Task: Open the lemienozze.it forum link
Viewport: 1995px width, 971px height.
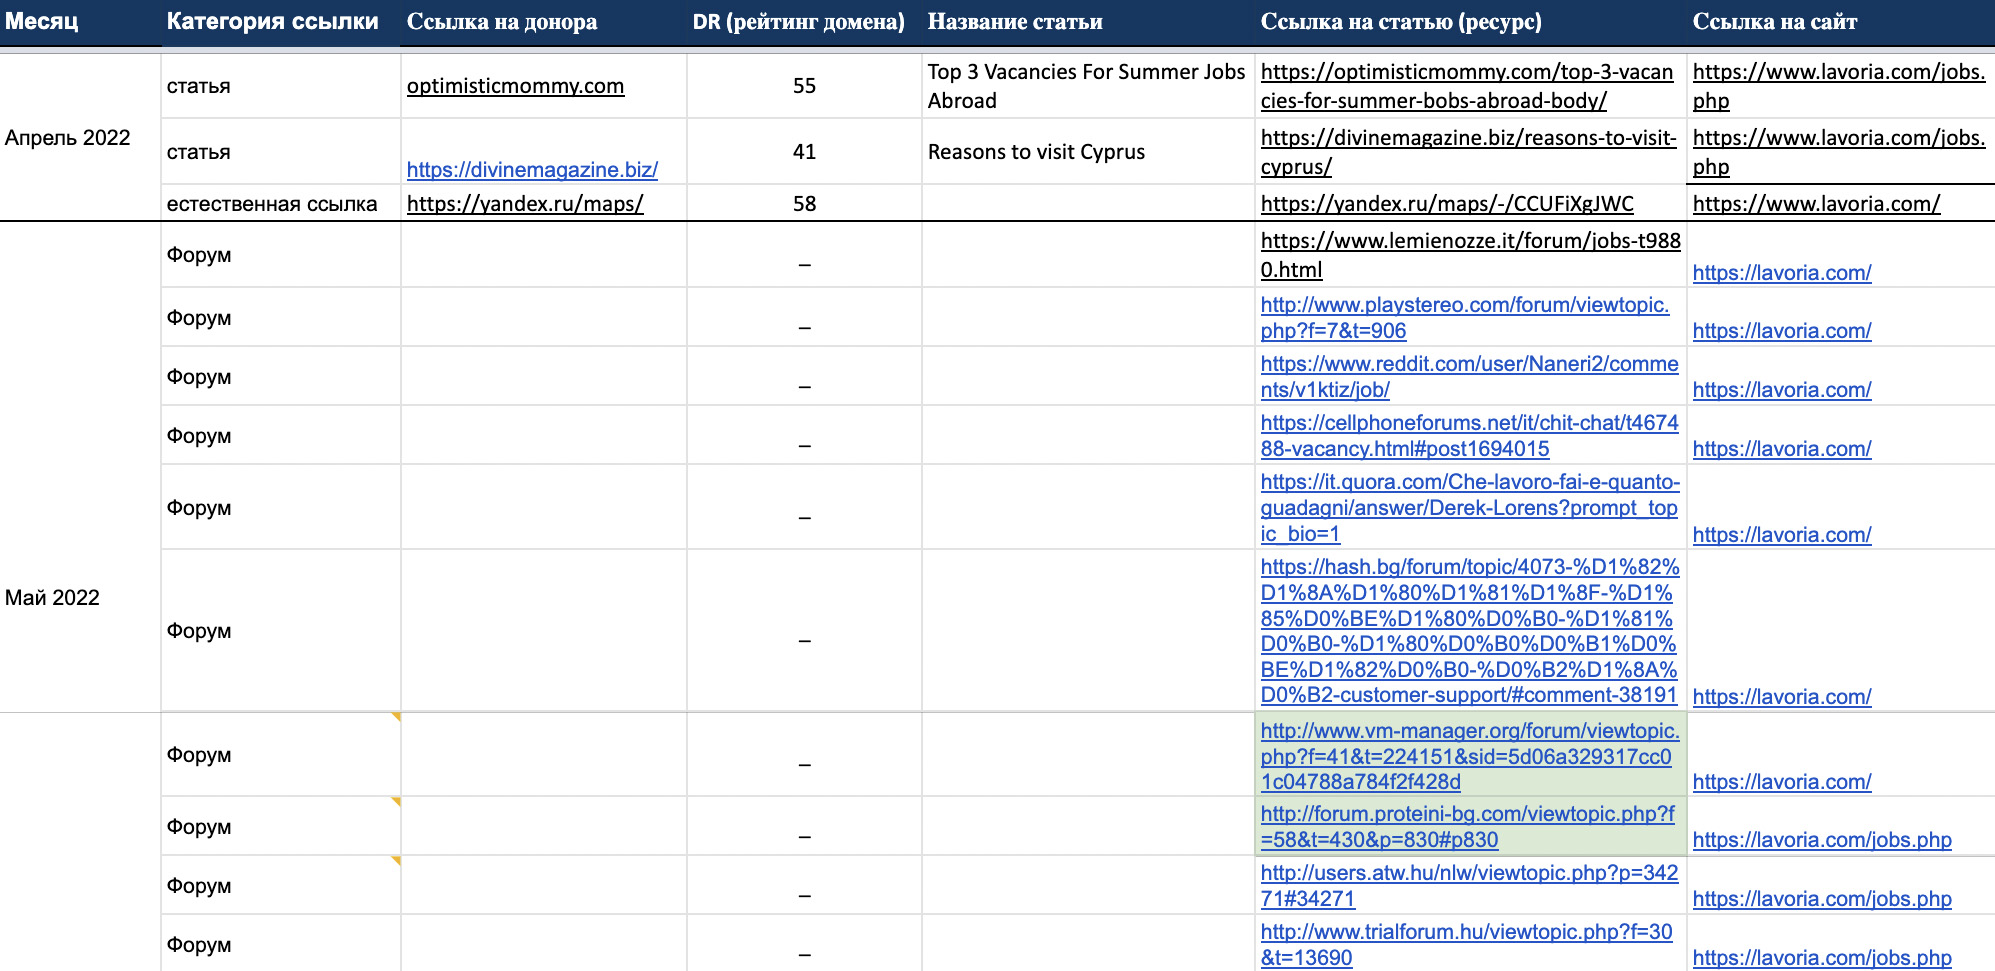Action: (x=1470, y=255)
